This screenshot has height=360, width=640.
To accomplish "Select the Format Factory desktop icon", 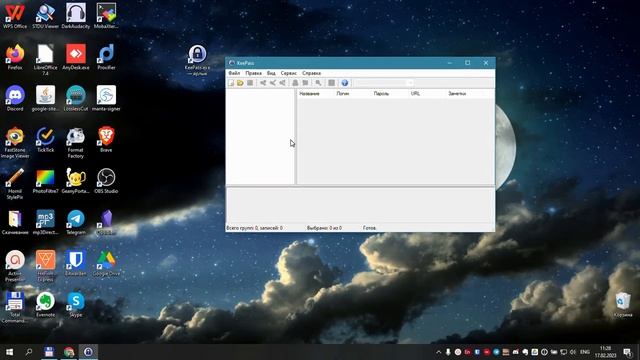I will point(76,142).
